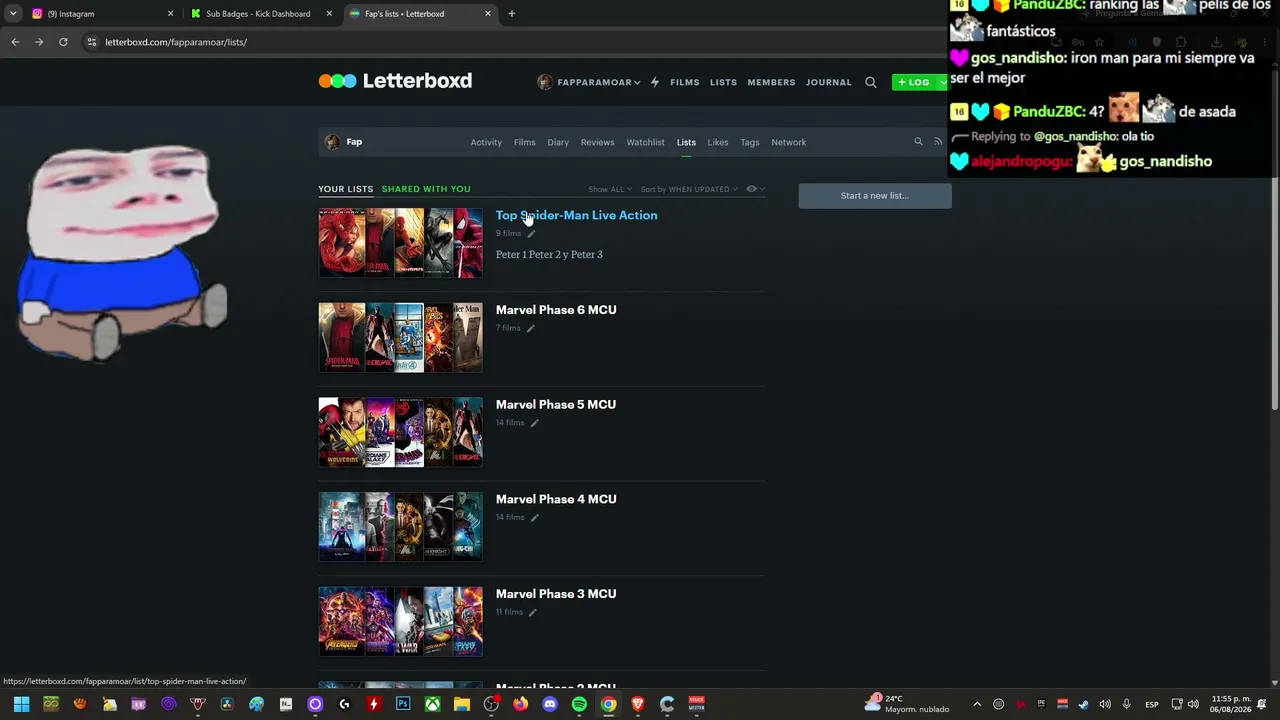Open Top Spider-Man Live Action list link
The height and width of the screenshot is (720, 1280).
pyautogui.click(x=576, y=215)
